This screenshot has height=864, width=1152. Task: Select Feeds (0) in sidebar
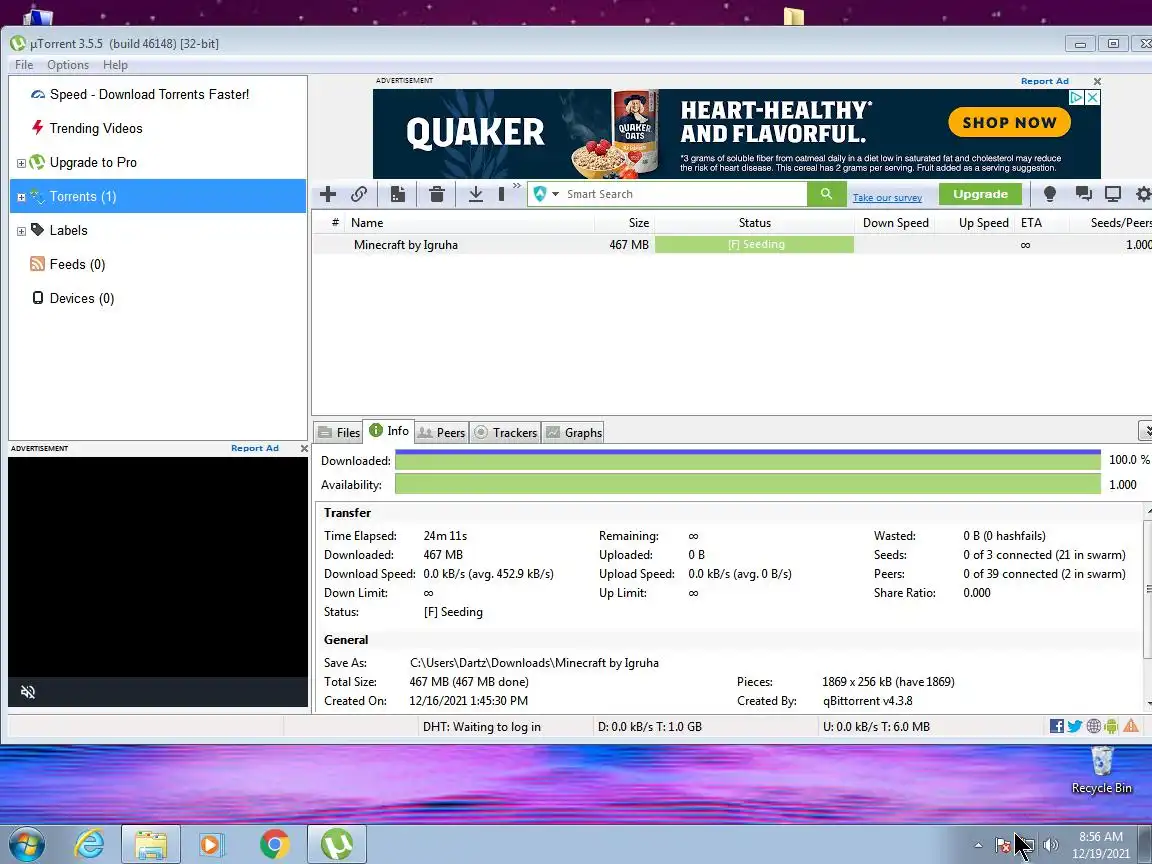(x=68, y=264)
